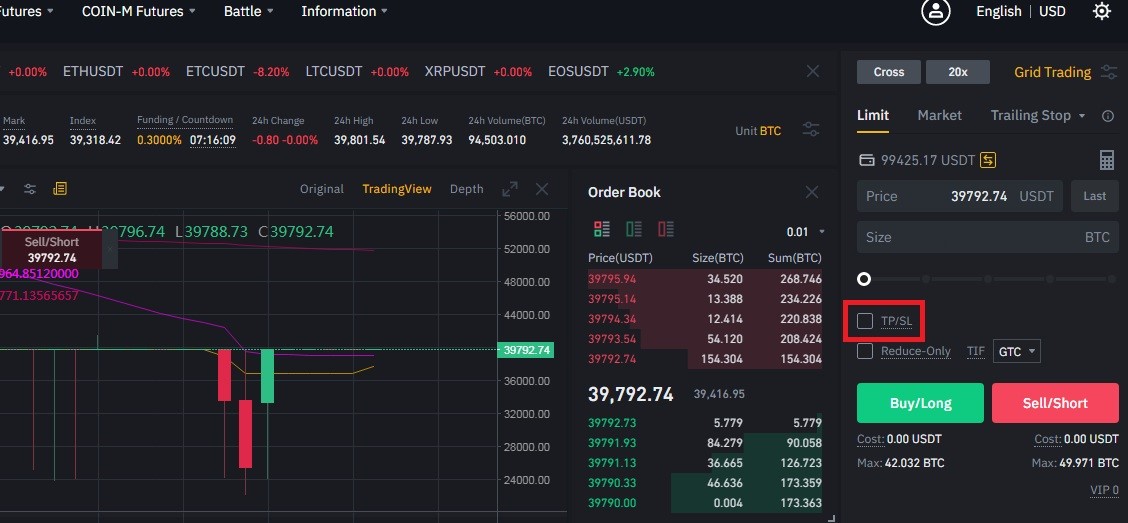
Task: Click the Unit BTC selector
Action: (758, 131)
